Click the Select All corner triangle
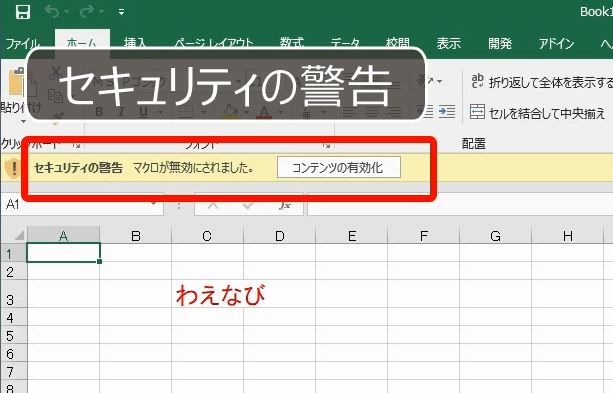The width and height of the screenshot is (613, 393). click(19, 235)
